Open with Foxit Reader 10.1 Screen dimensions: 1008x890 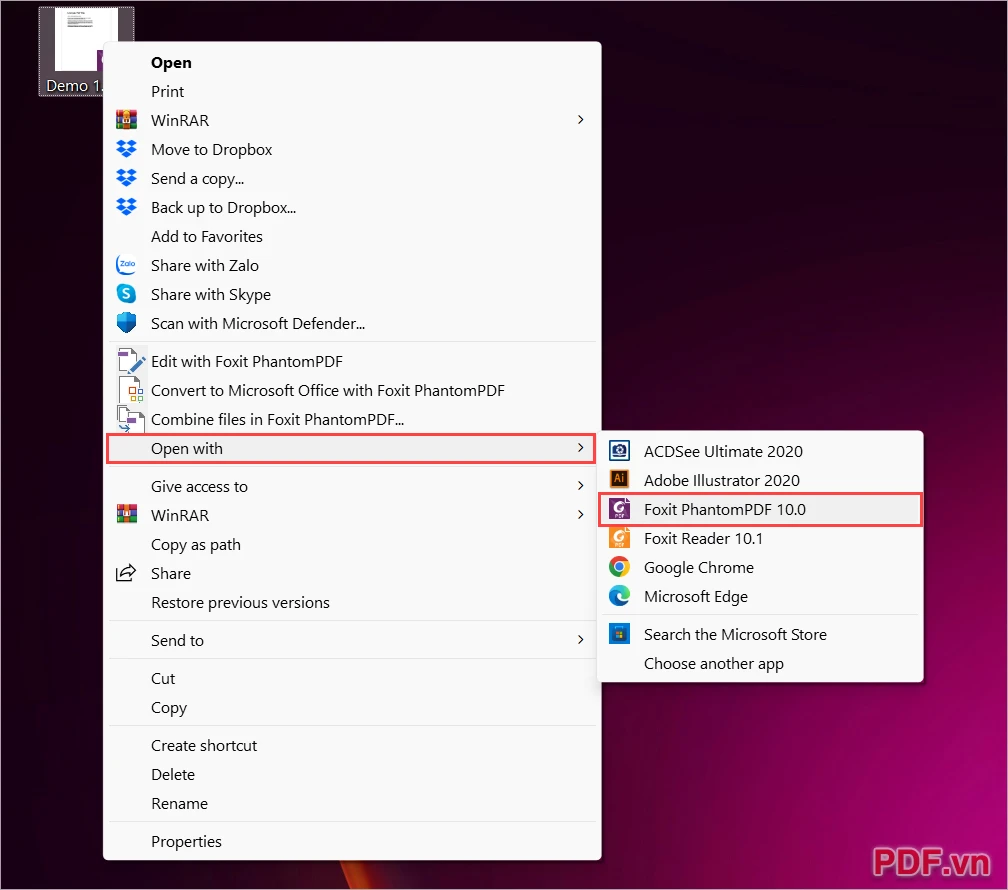point(760,538)
